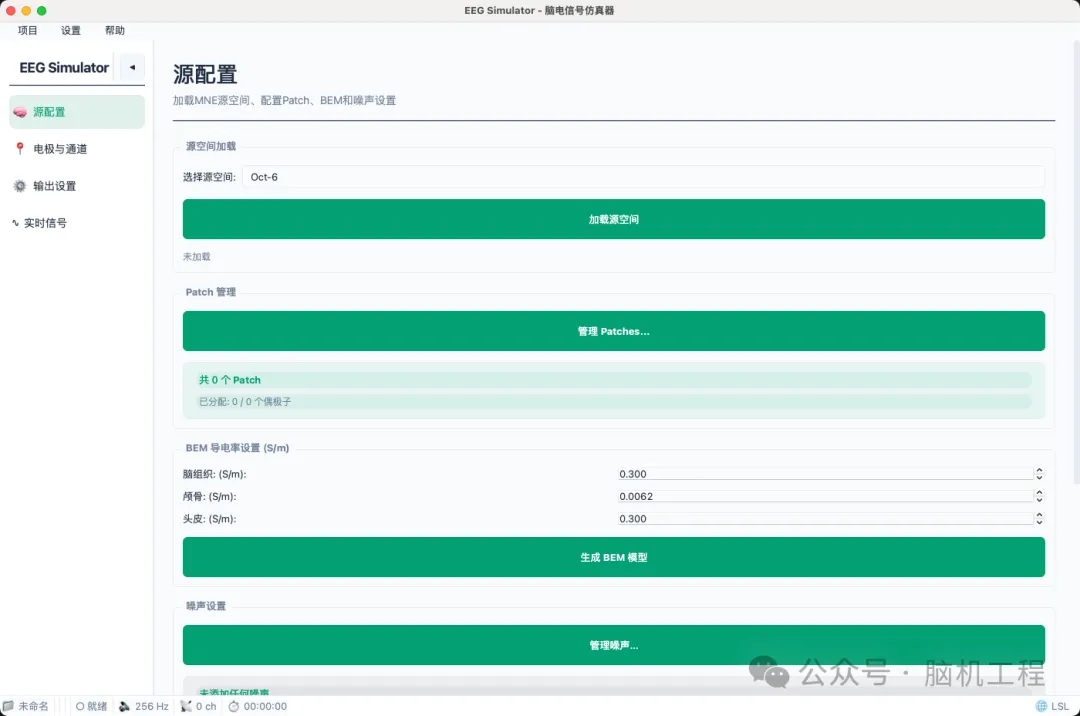Click the 未加载 status text
Viewport: 1080px width, 716px height.
coord(196,257)
